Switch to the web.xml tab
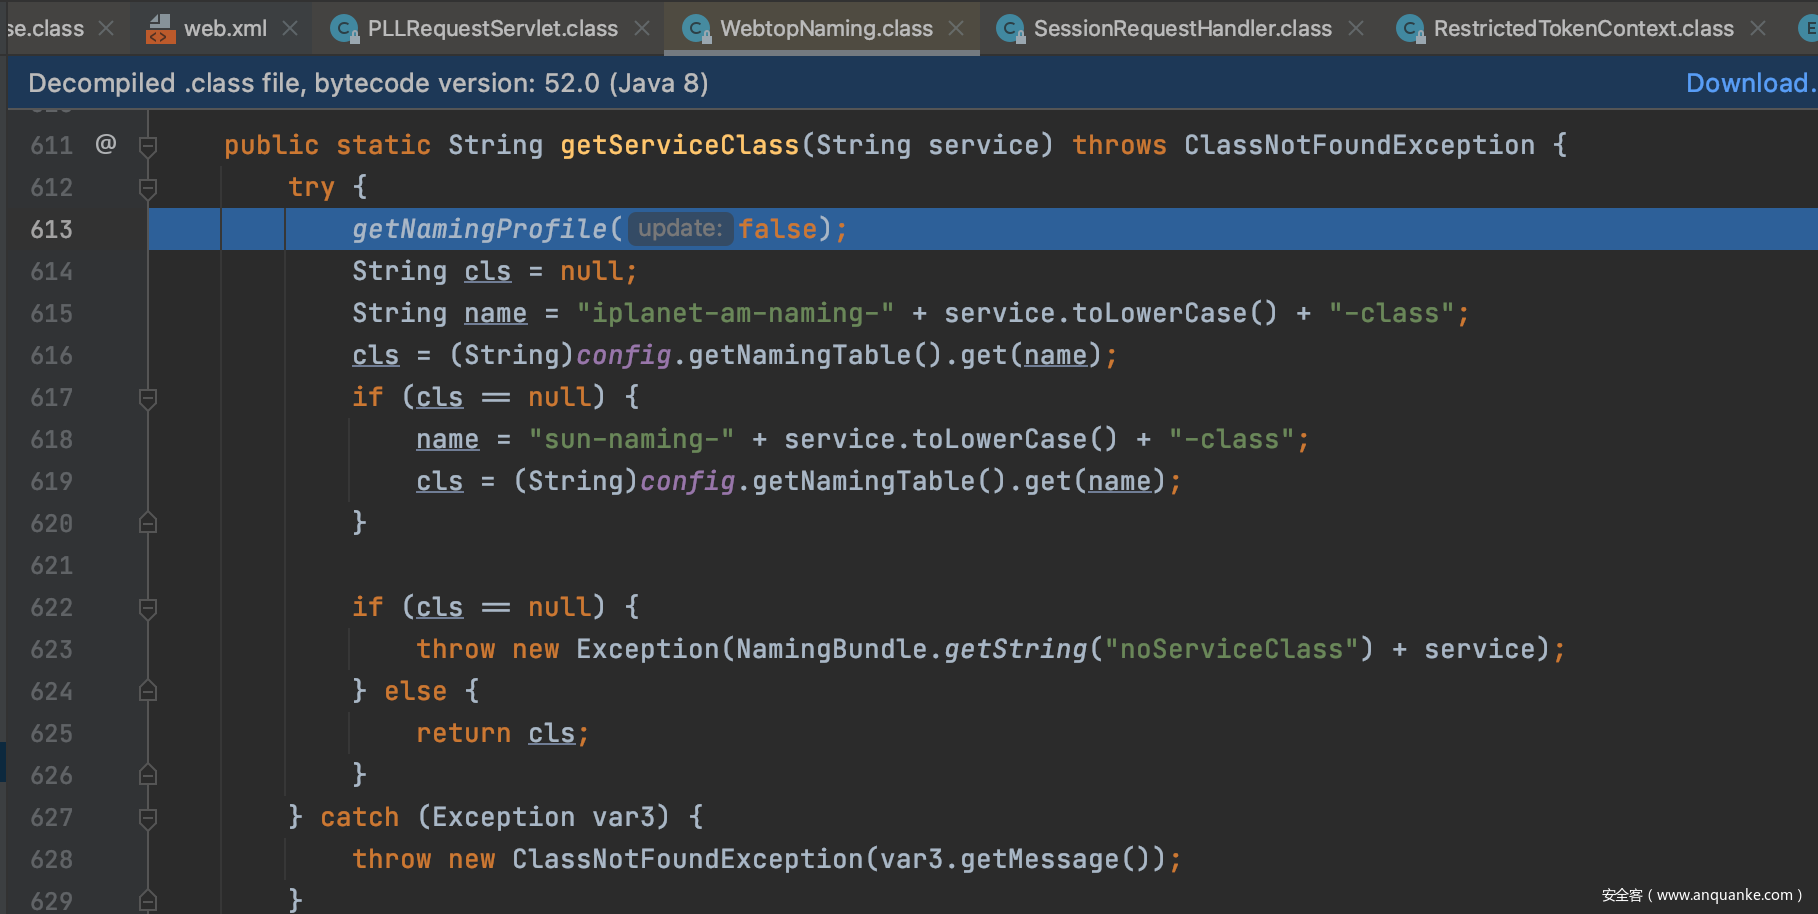Screen dimensions: 1818x914 (224, 28)
